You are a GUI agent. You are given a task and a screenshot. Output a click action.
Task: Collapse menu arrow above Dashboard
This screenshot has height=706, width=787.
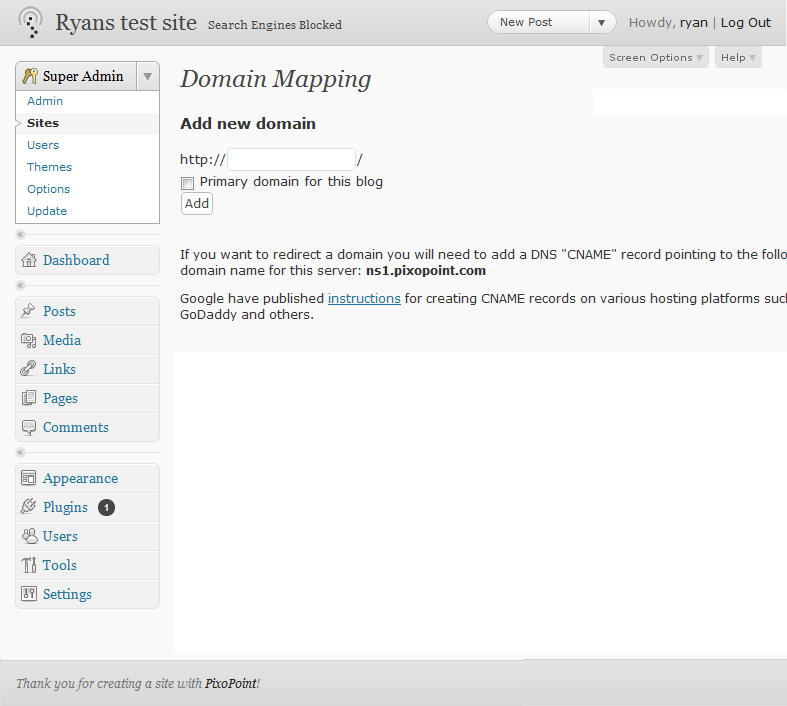coord(21,234)
